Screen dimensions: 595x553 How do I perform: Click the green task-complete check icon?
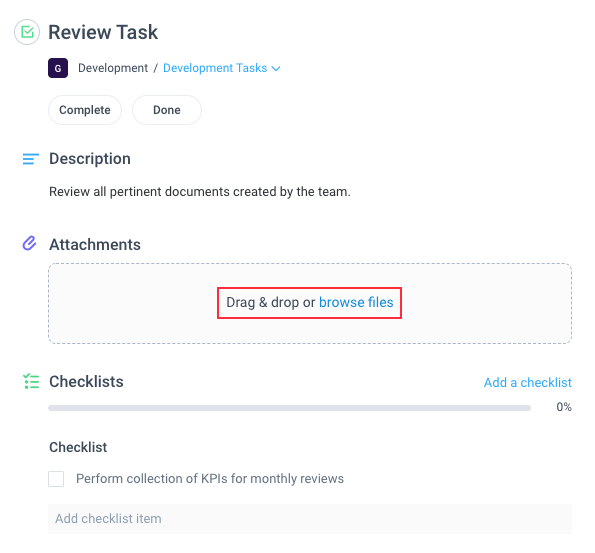pyautogui.click(x=27, y=32)
